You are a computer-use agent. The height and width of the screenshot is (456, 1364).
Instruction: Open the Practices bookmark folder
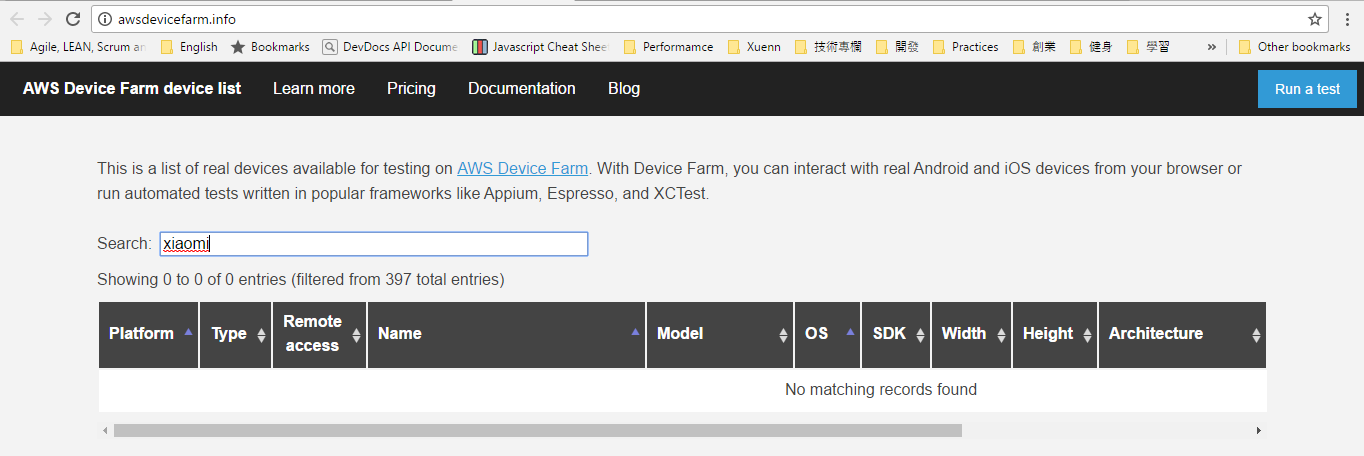[965, 47]
